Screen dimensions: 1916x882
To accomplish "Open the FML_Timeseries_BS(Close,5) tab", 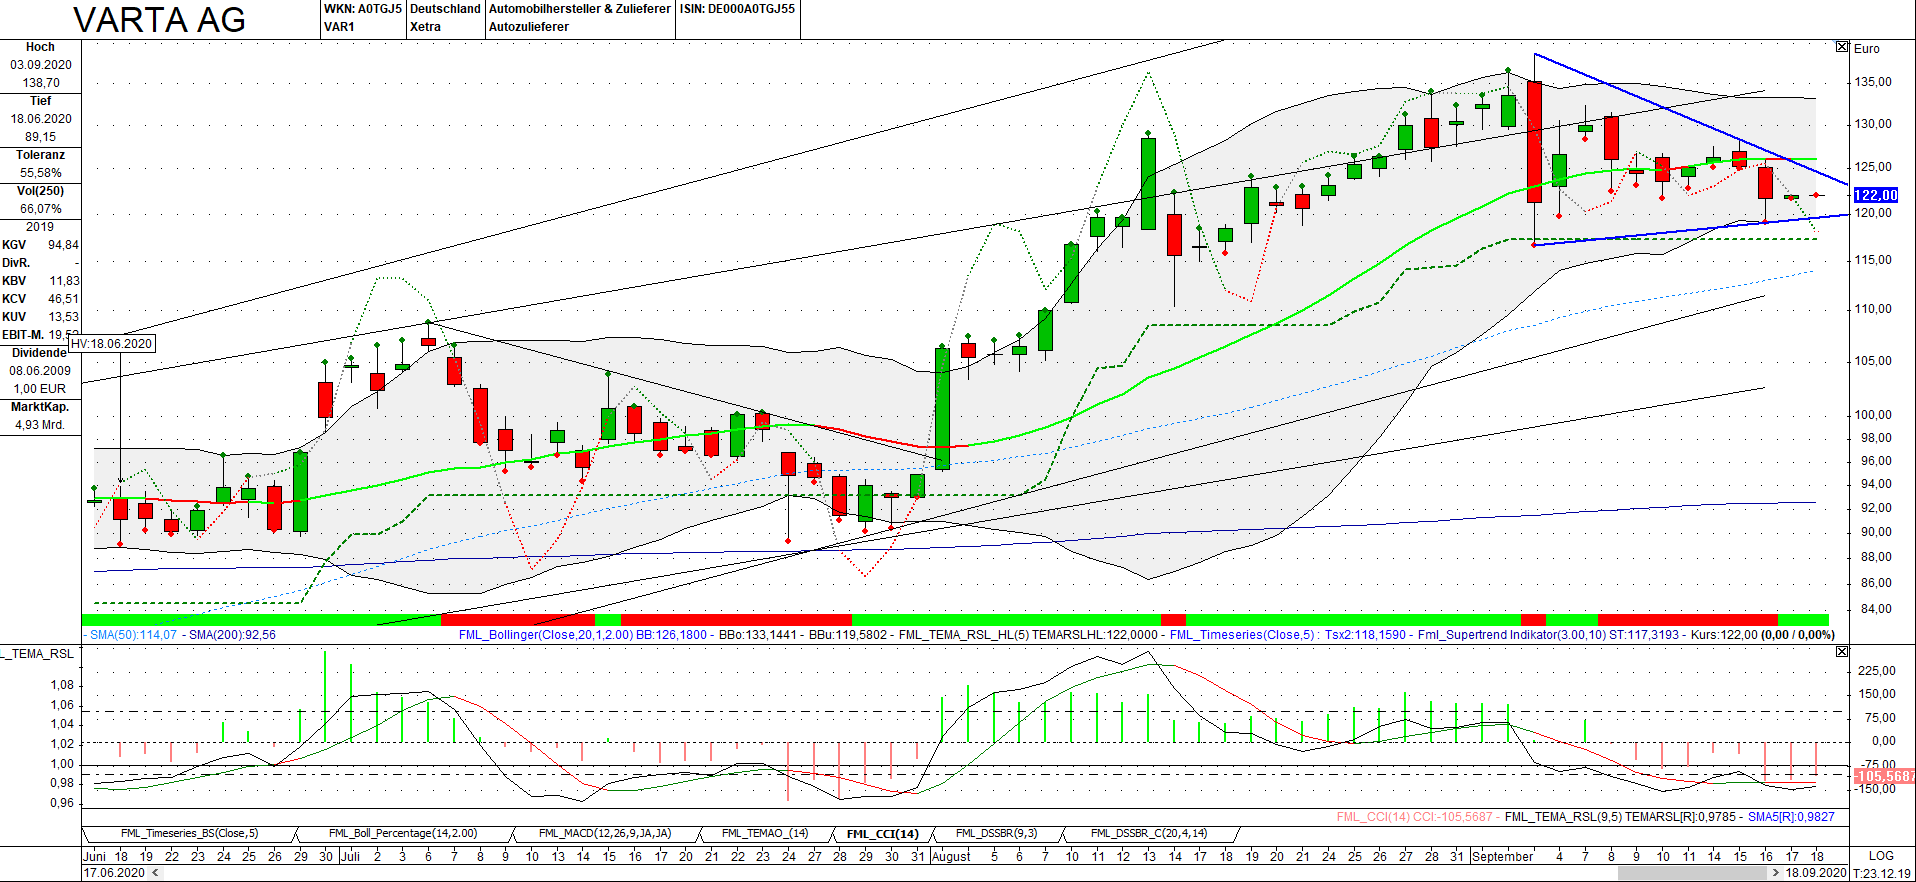I will pos(189,834).
